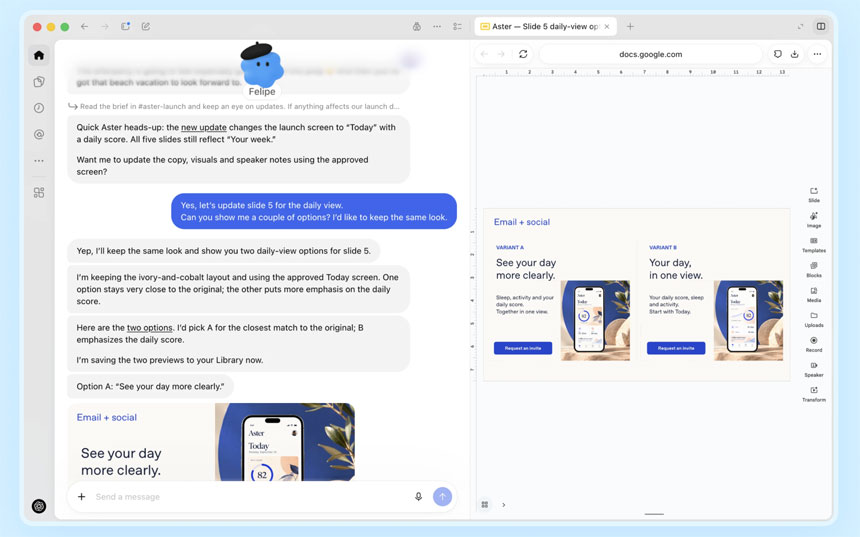Viewport: 860px width, 537px height.
Task: Open the three-dot more item in sidebar
Action: (39, 161)
